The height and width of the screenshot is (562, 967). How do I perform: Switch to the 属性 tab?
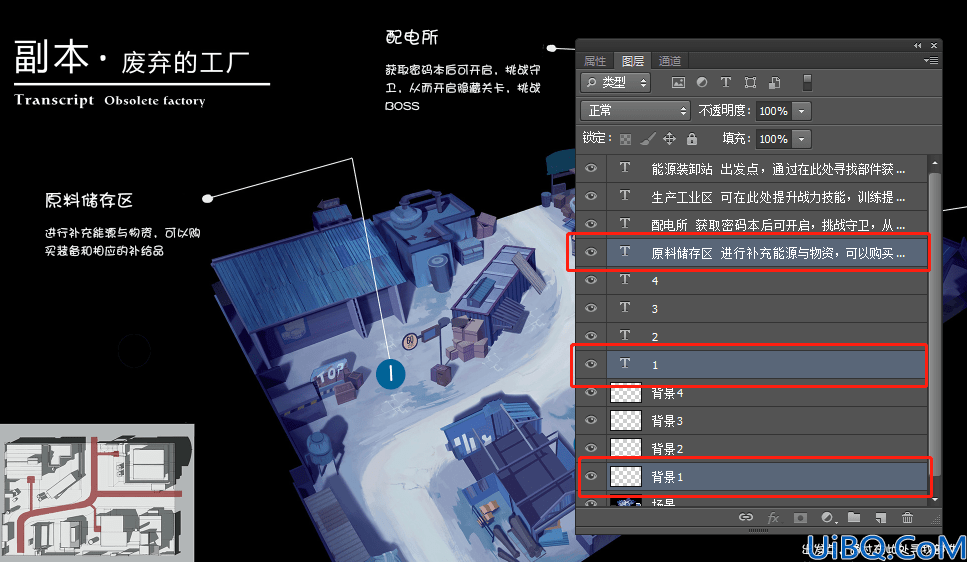(x=595, y=60)
